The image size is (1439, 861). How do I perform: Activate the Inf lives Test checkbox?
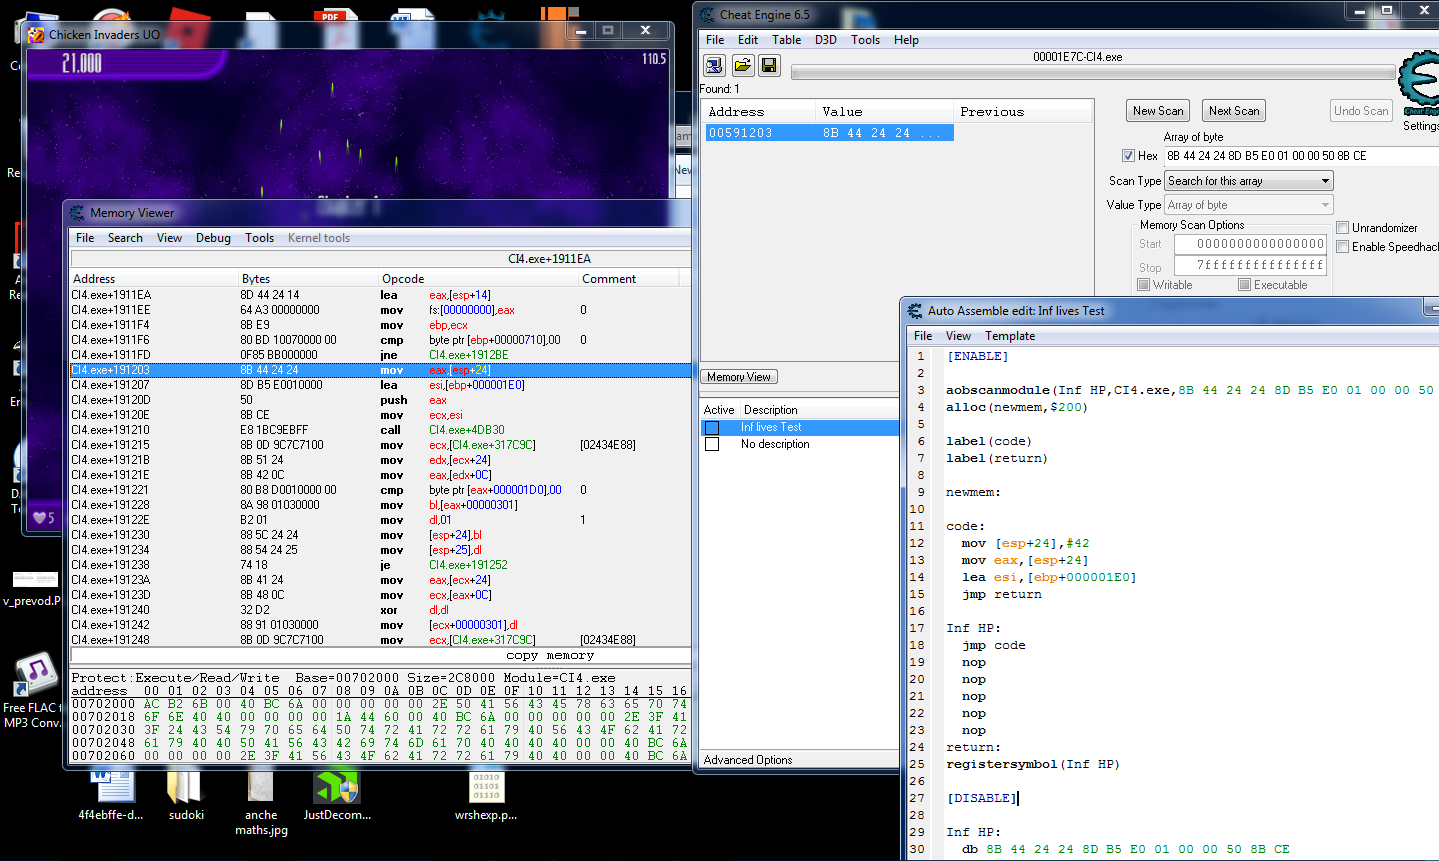click(x=712, y=428)
